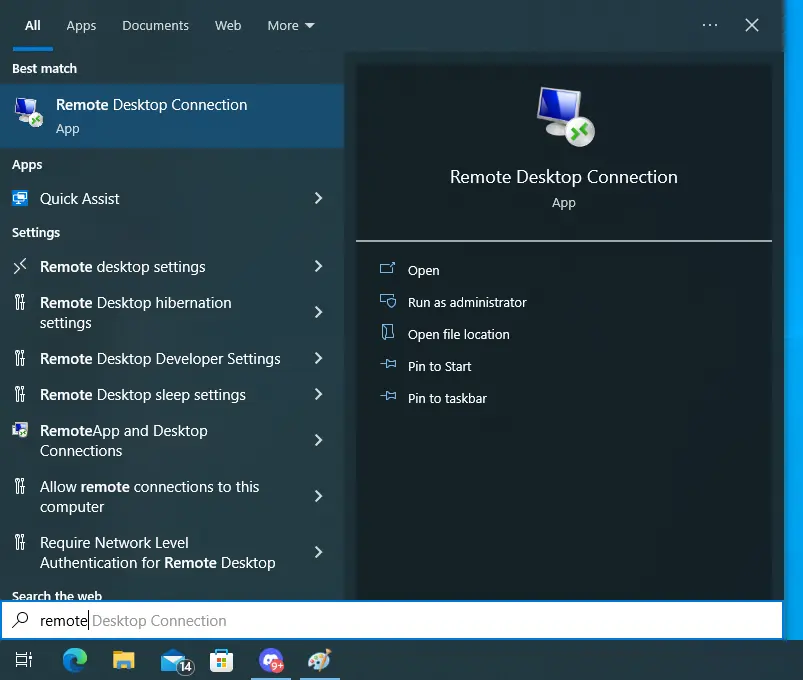Open 'Remote desktop settings' result
Screen dimensions: 803x680
(122, 267)
